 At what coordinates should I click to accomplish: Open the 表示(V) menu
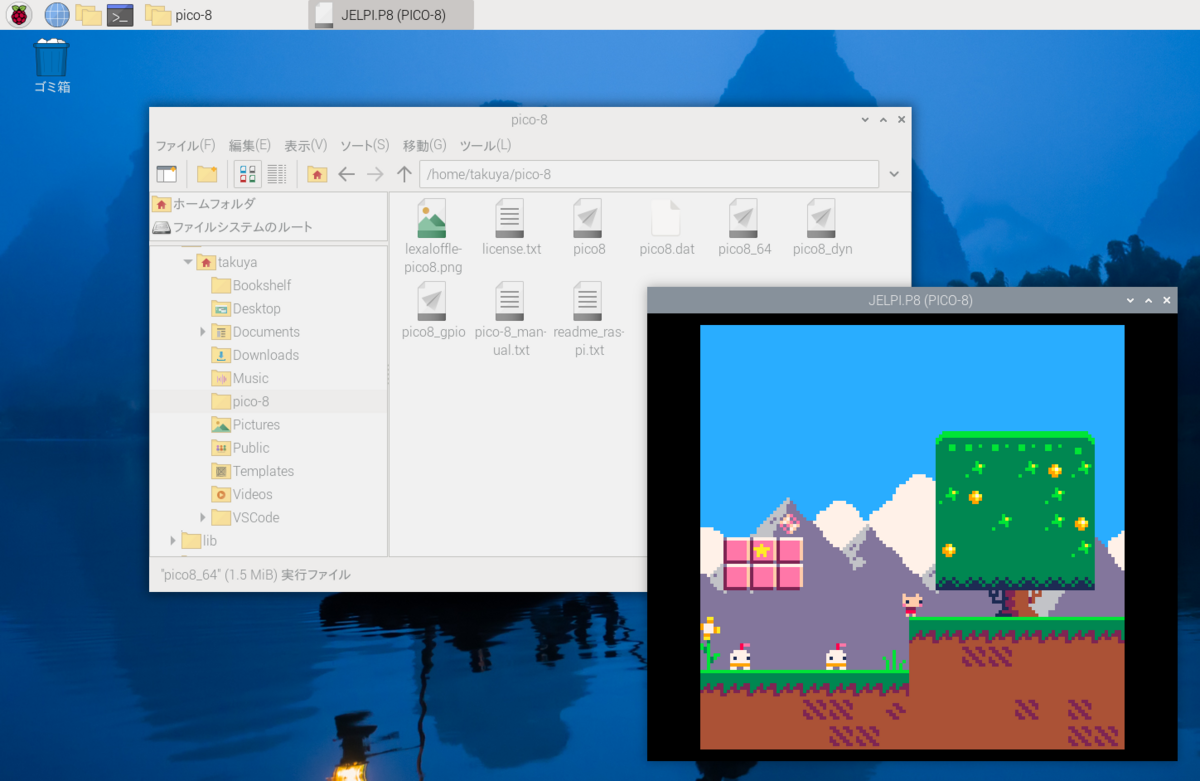coord(305,146)
